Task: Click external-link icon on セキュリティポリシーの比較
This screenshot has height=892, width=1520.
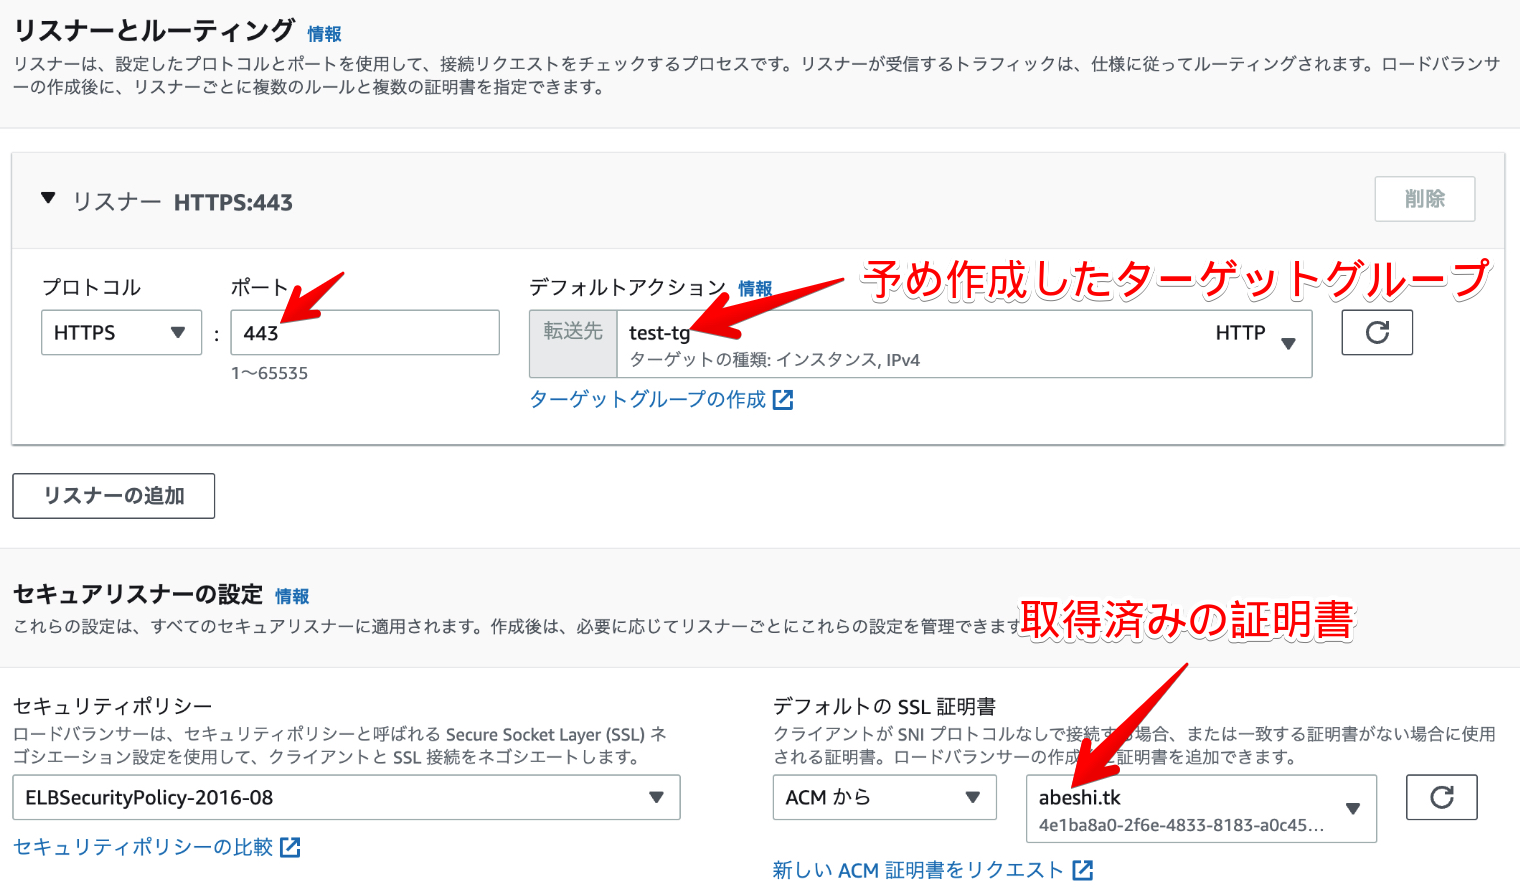Action: (x=288, y=847)
